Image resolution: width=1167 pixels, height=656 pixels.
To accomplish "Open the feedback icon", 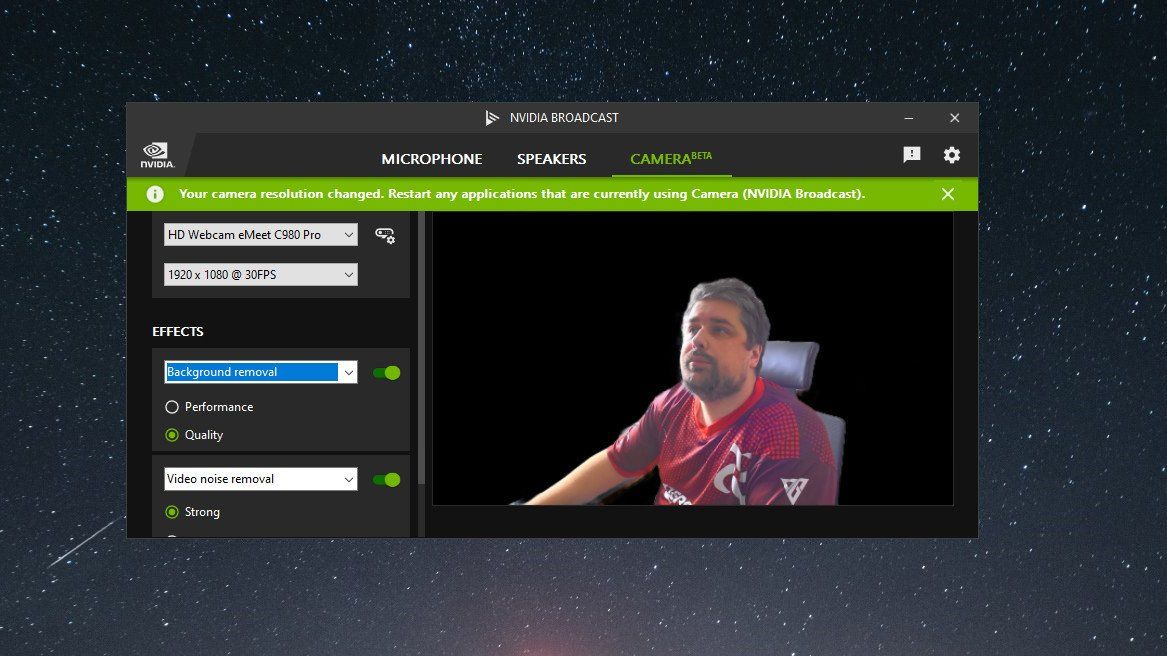I will (912, 154).
